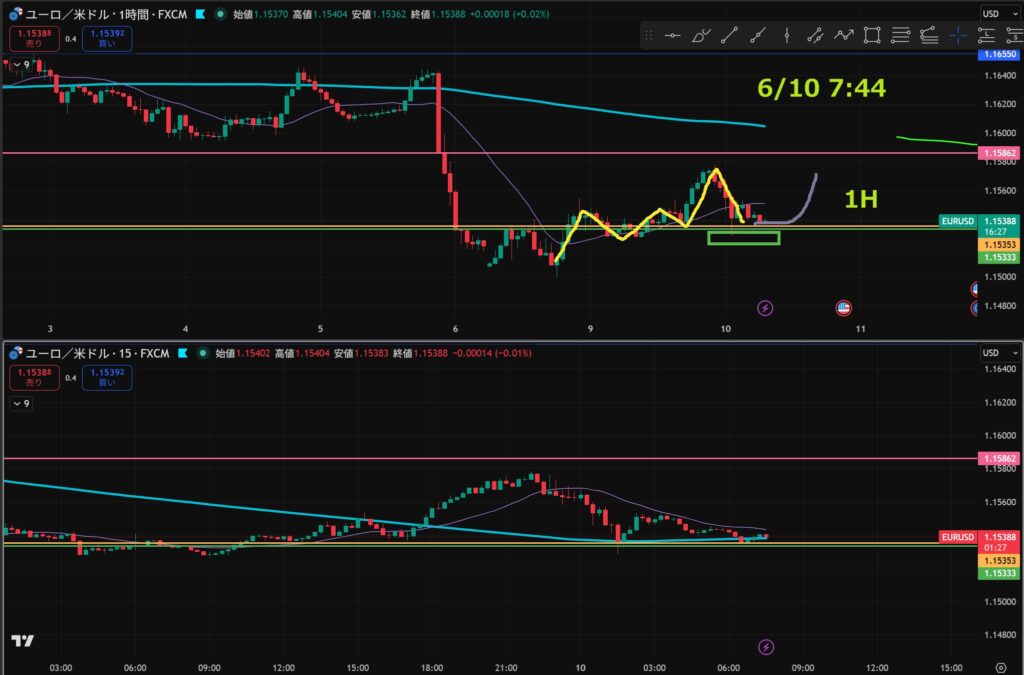Image resolution: width=1024 pixels, height=675 pixels.
Task: Select the brush drawing tool
Action: (x=701, y=35)
